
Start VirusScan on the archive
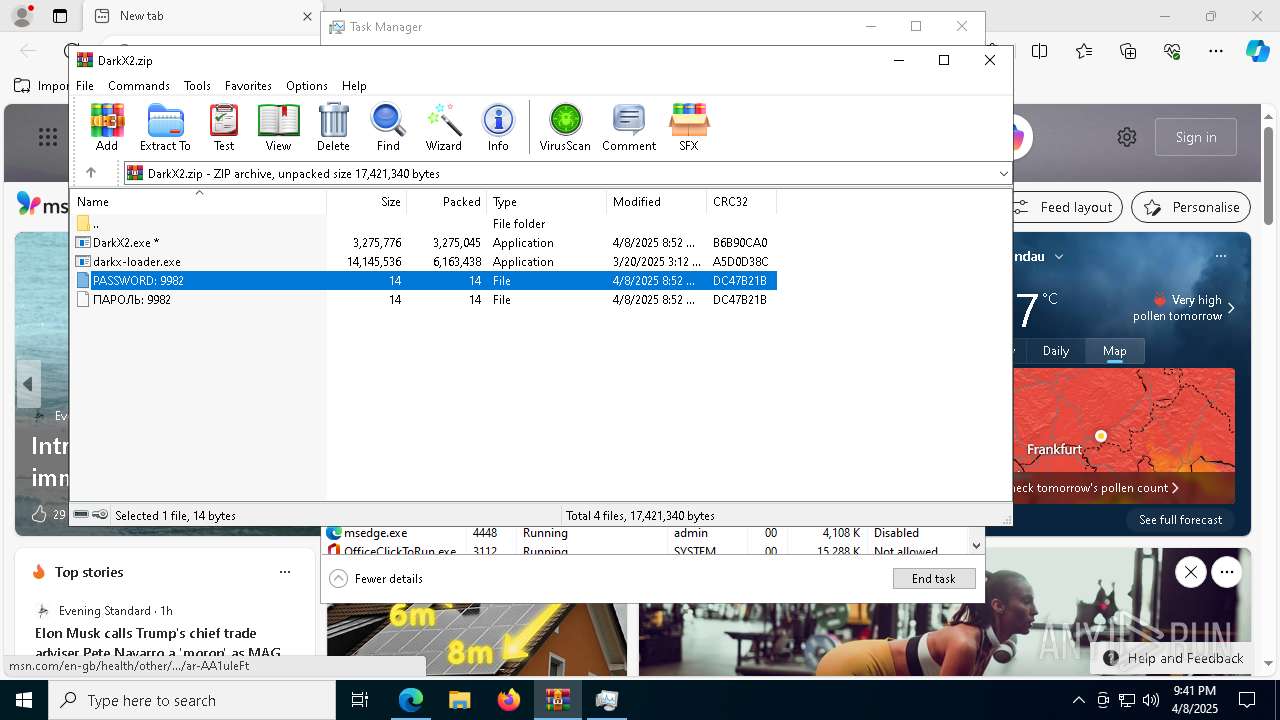point(565,127)
